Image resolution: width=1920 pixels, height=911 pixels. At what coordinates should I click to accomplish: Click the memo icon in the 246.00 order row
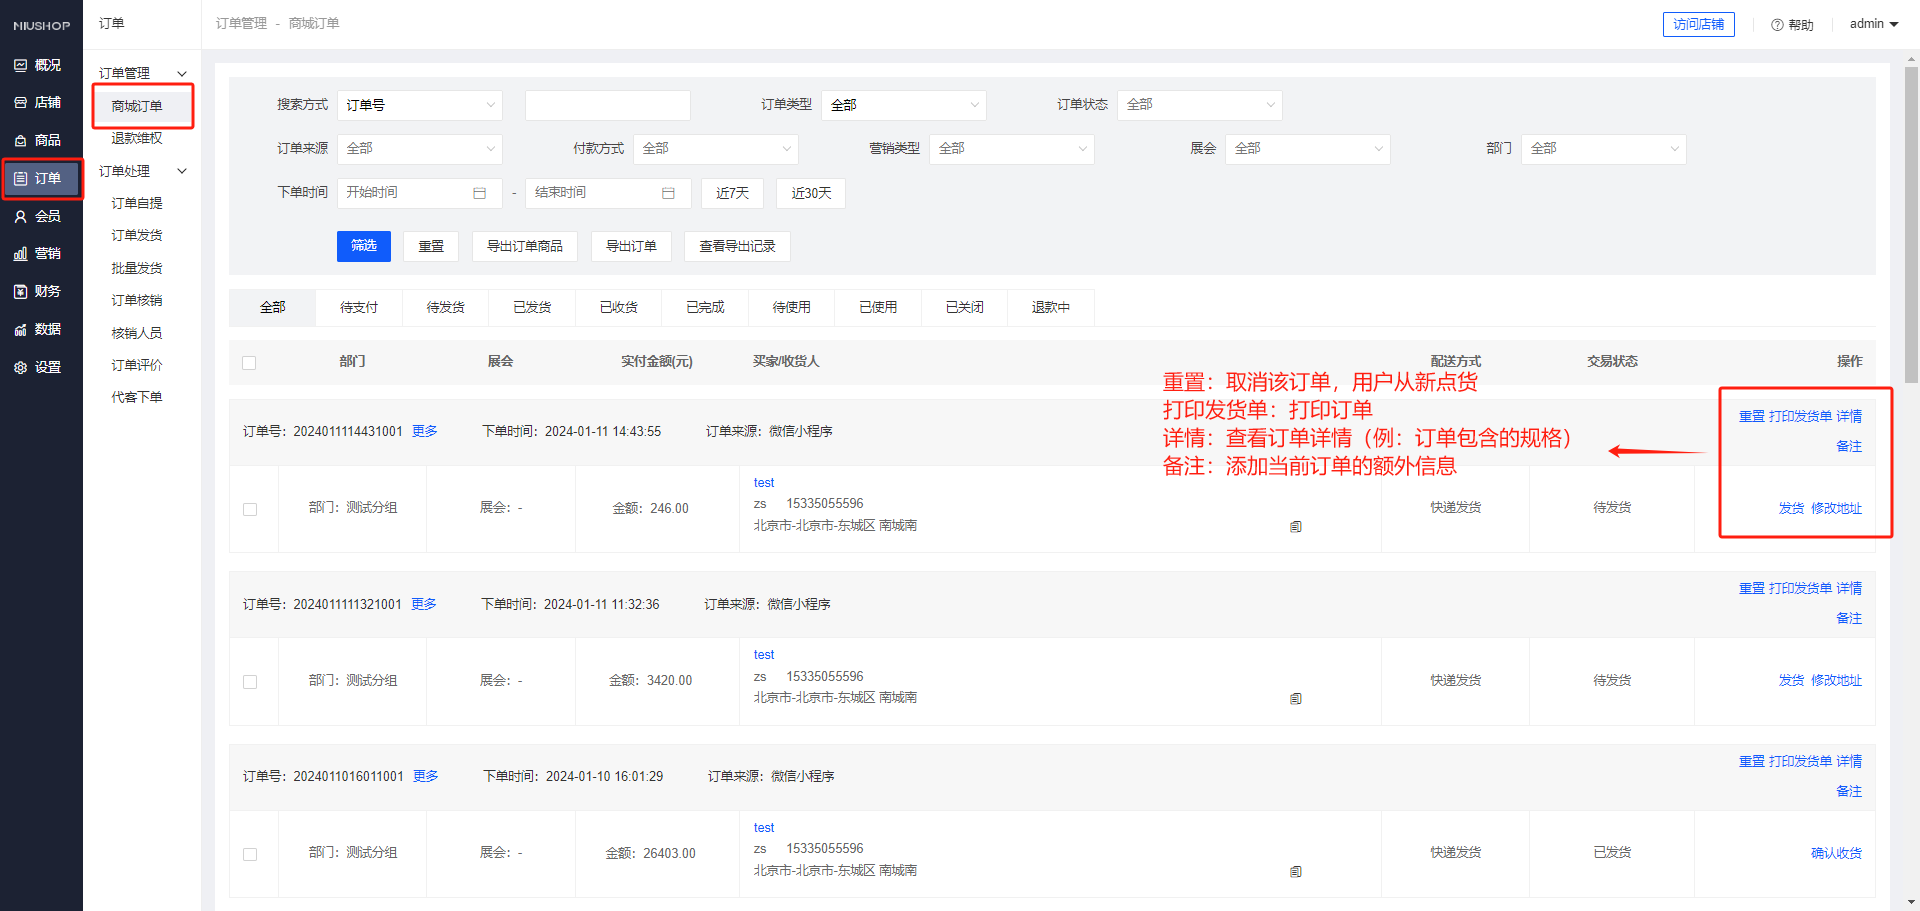[1295, 527]
